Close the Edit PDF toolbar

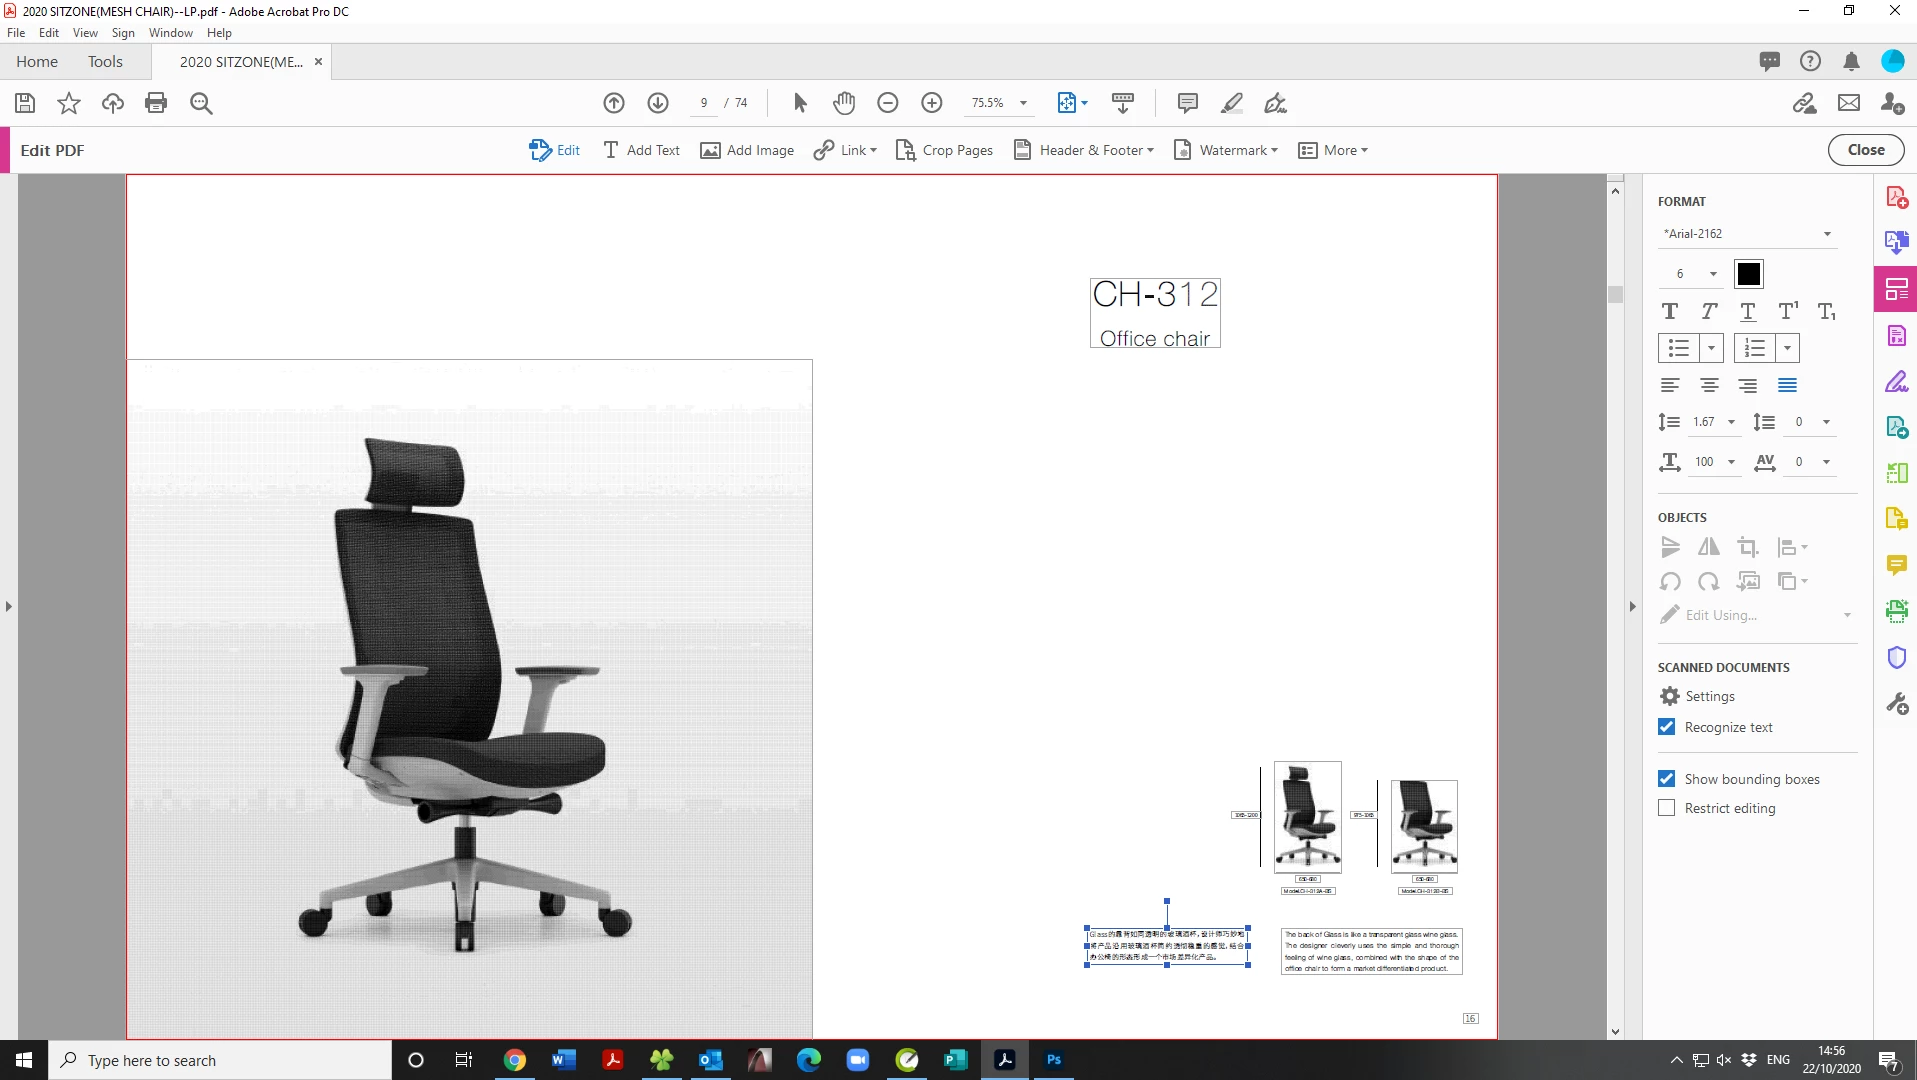(1866, 150)
